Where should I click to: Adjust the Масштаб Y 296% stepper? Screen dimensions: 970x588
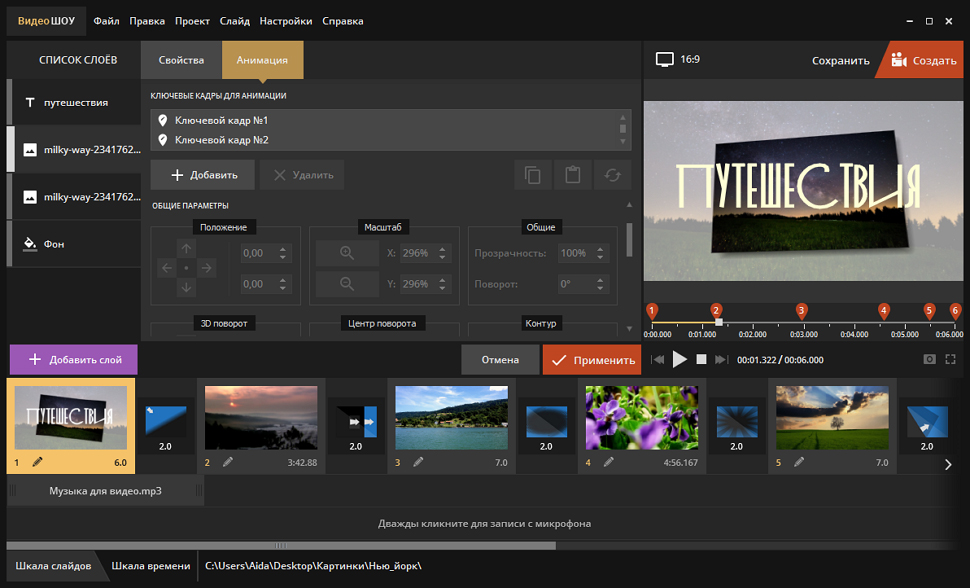click(x=442, y=284)
